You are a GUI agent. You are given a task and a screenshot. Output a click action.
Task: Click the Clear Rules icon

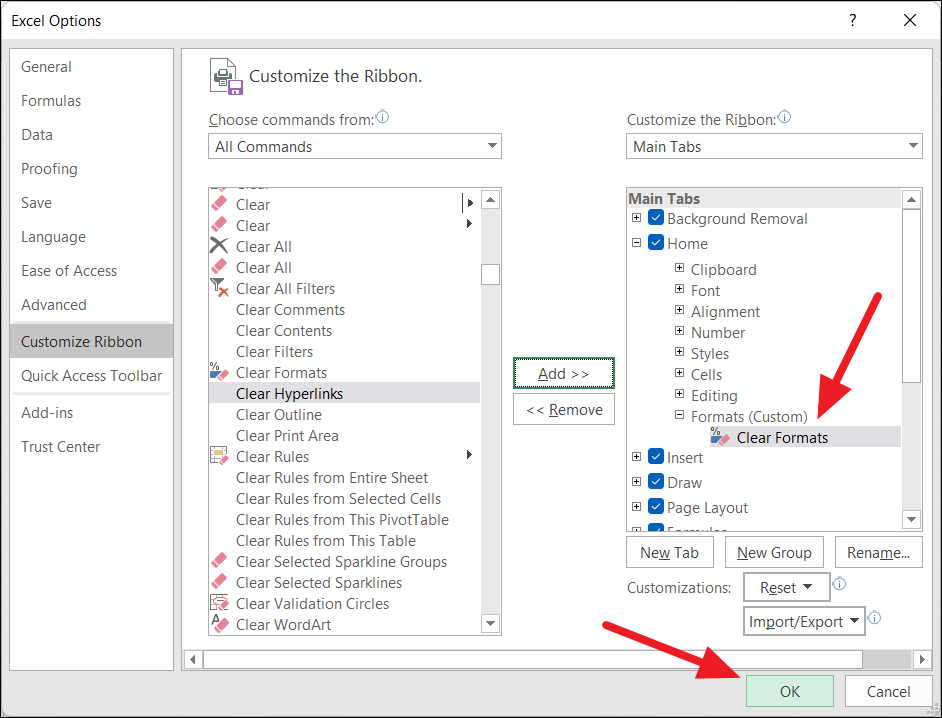tap(219, 456)
